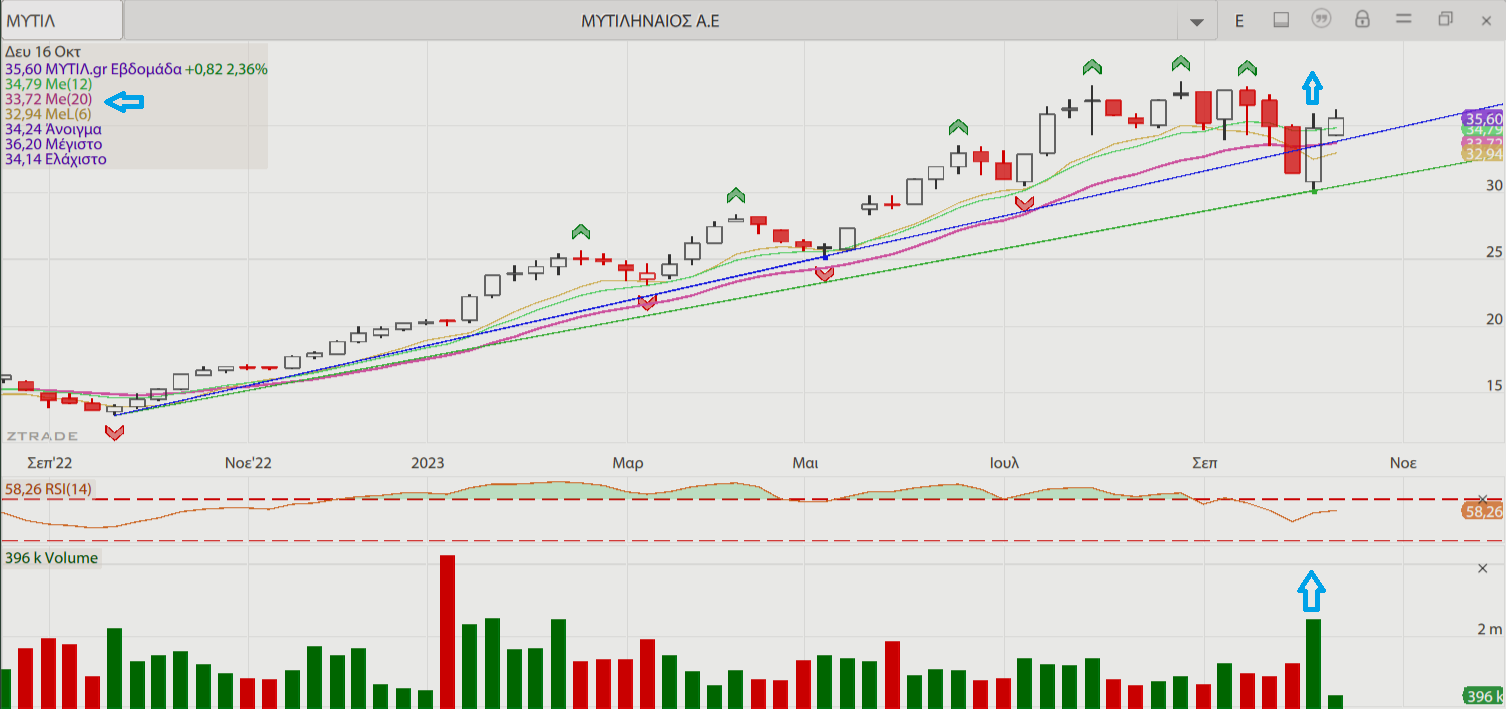The width and height of the screenshot is (1506, 709).
Task: Click the 396 k Volume panel label
Action: (x=50, y=558)
